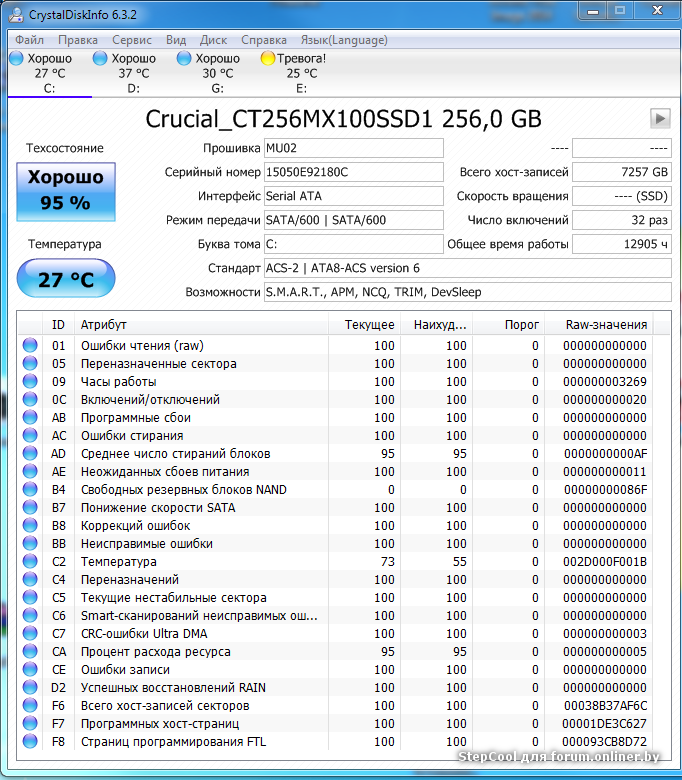The image size is (682, 780).
Task: Click the SATA/600 transfer mode field
Action: 354,220
